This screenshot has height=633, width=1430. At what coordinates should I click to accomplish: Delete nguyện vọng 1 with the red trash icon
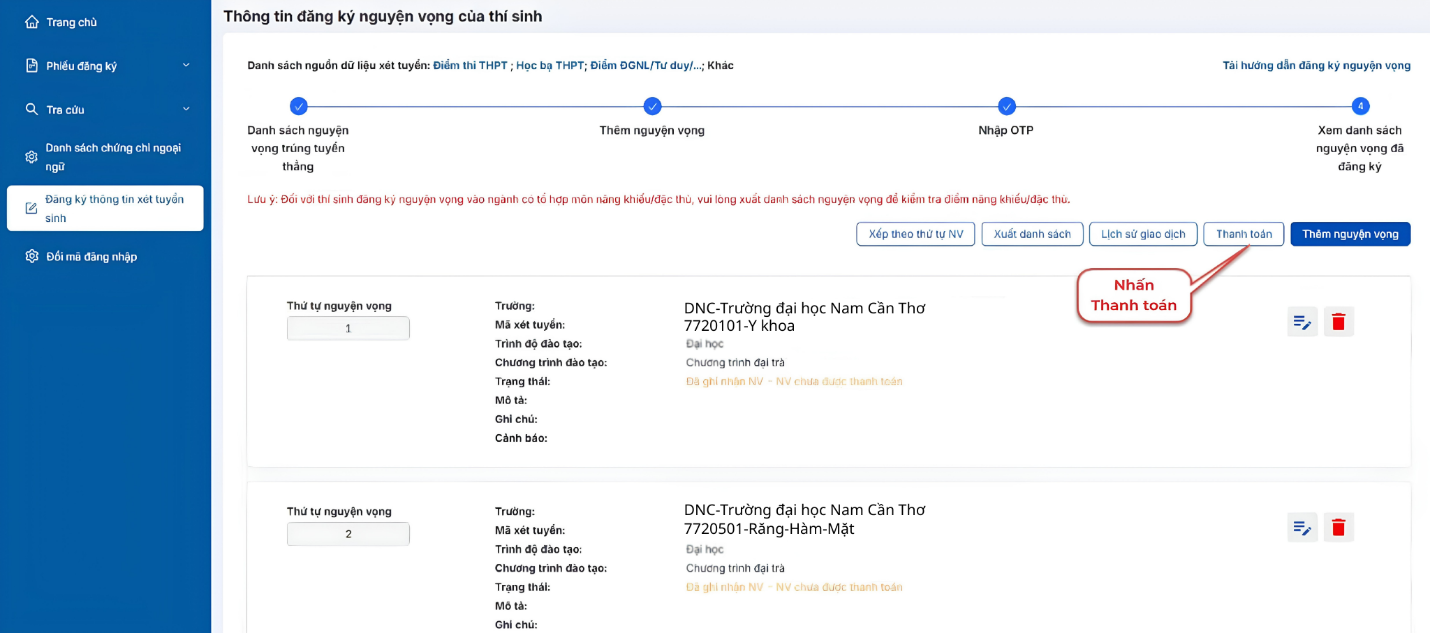click(1339, 322)
